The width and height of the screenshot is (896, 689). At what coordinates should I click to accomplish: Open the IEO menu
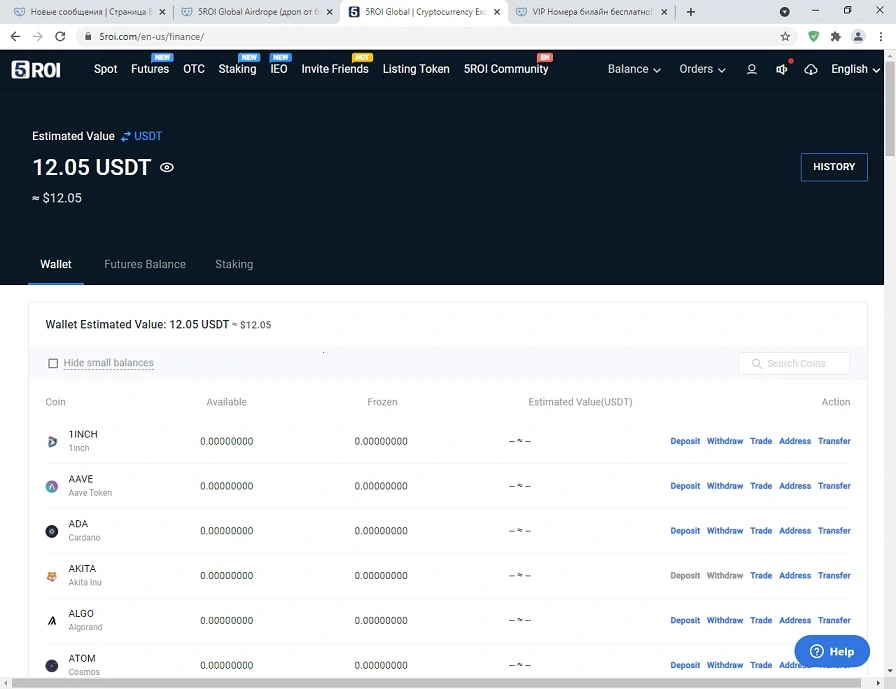(279, 69)
